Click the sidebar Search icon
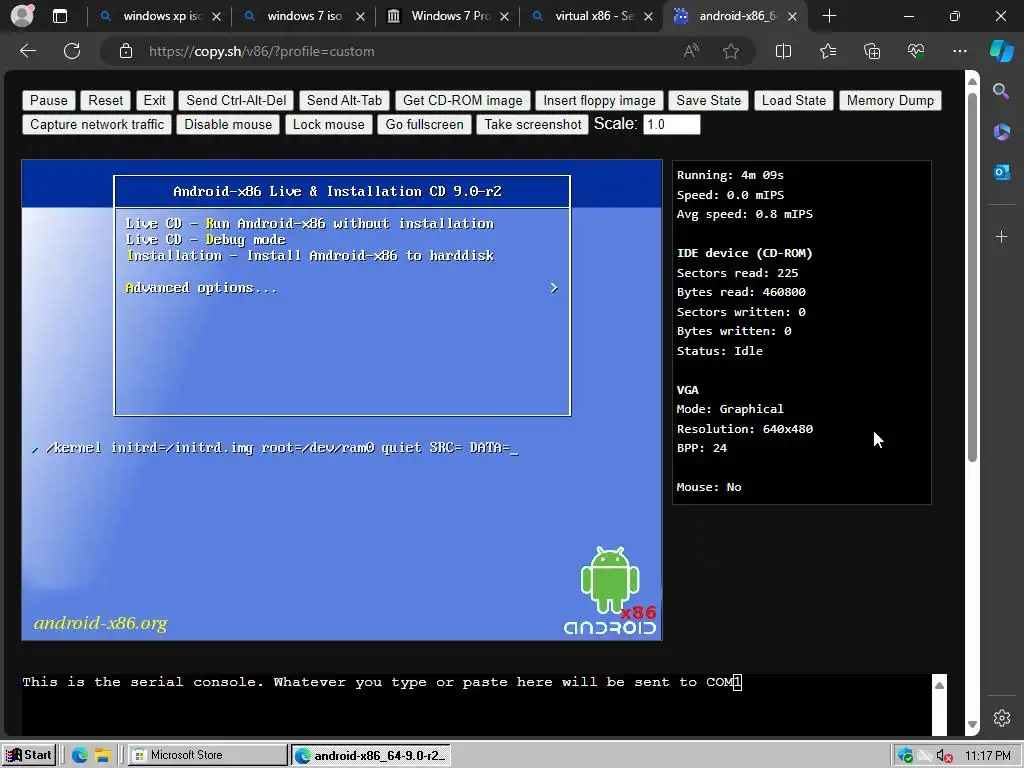The image size is (1024, 768). 1001,91
